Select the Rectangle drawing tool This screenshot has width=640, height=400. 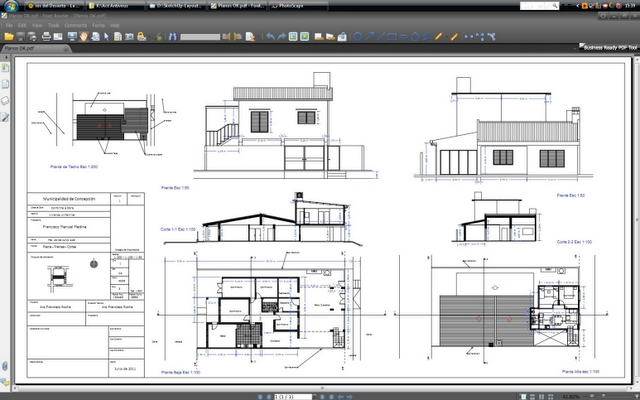392,37
